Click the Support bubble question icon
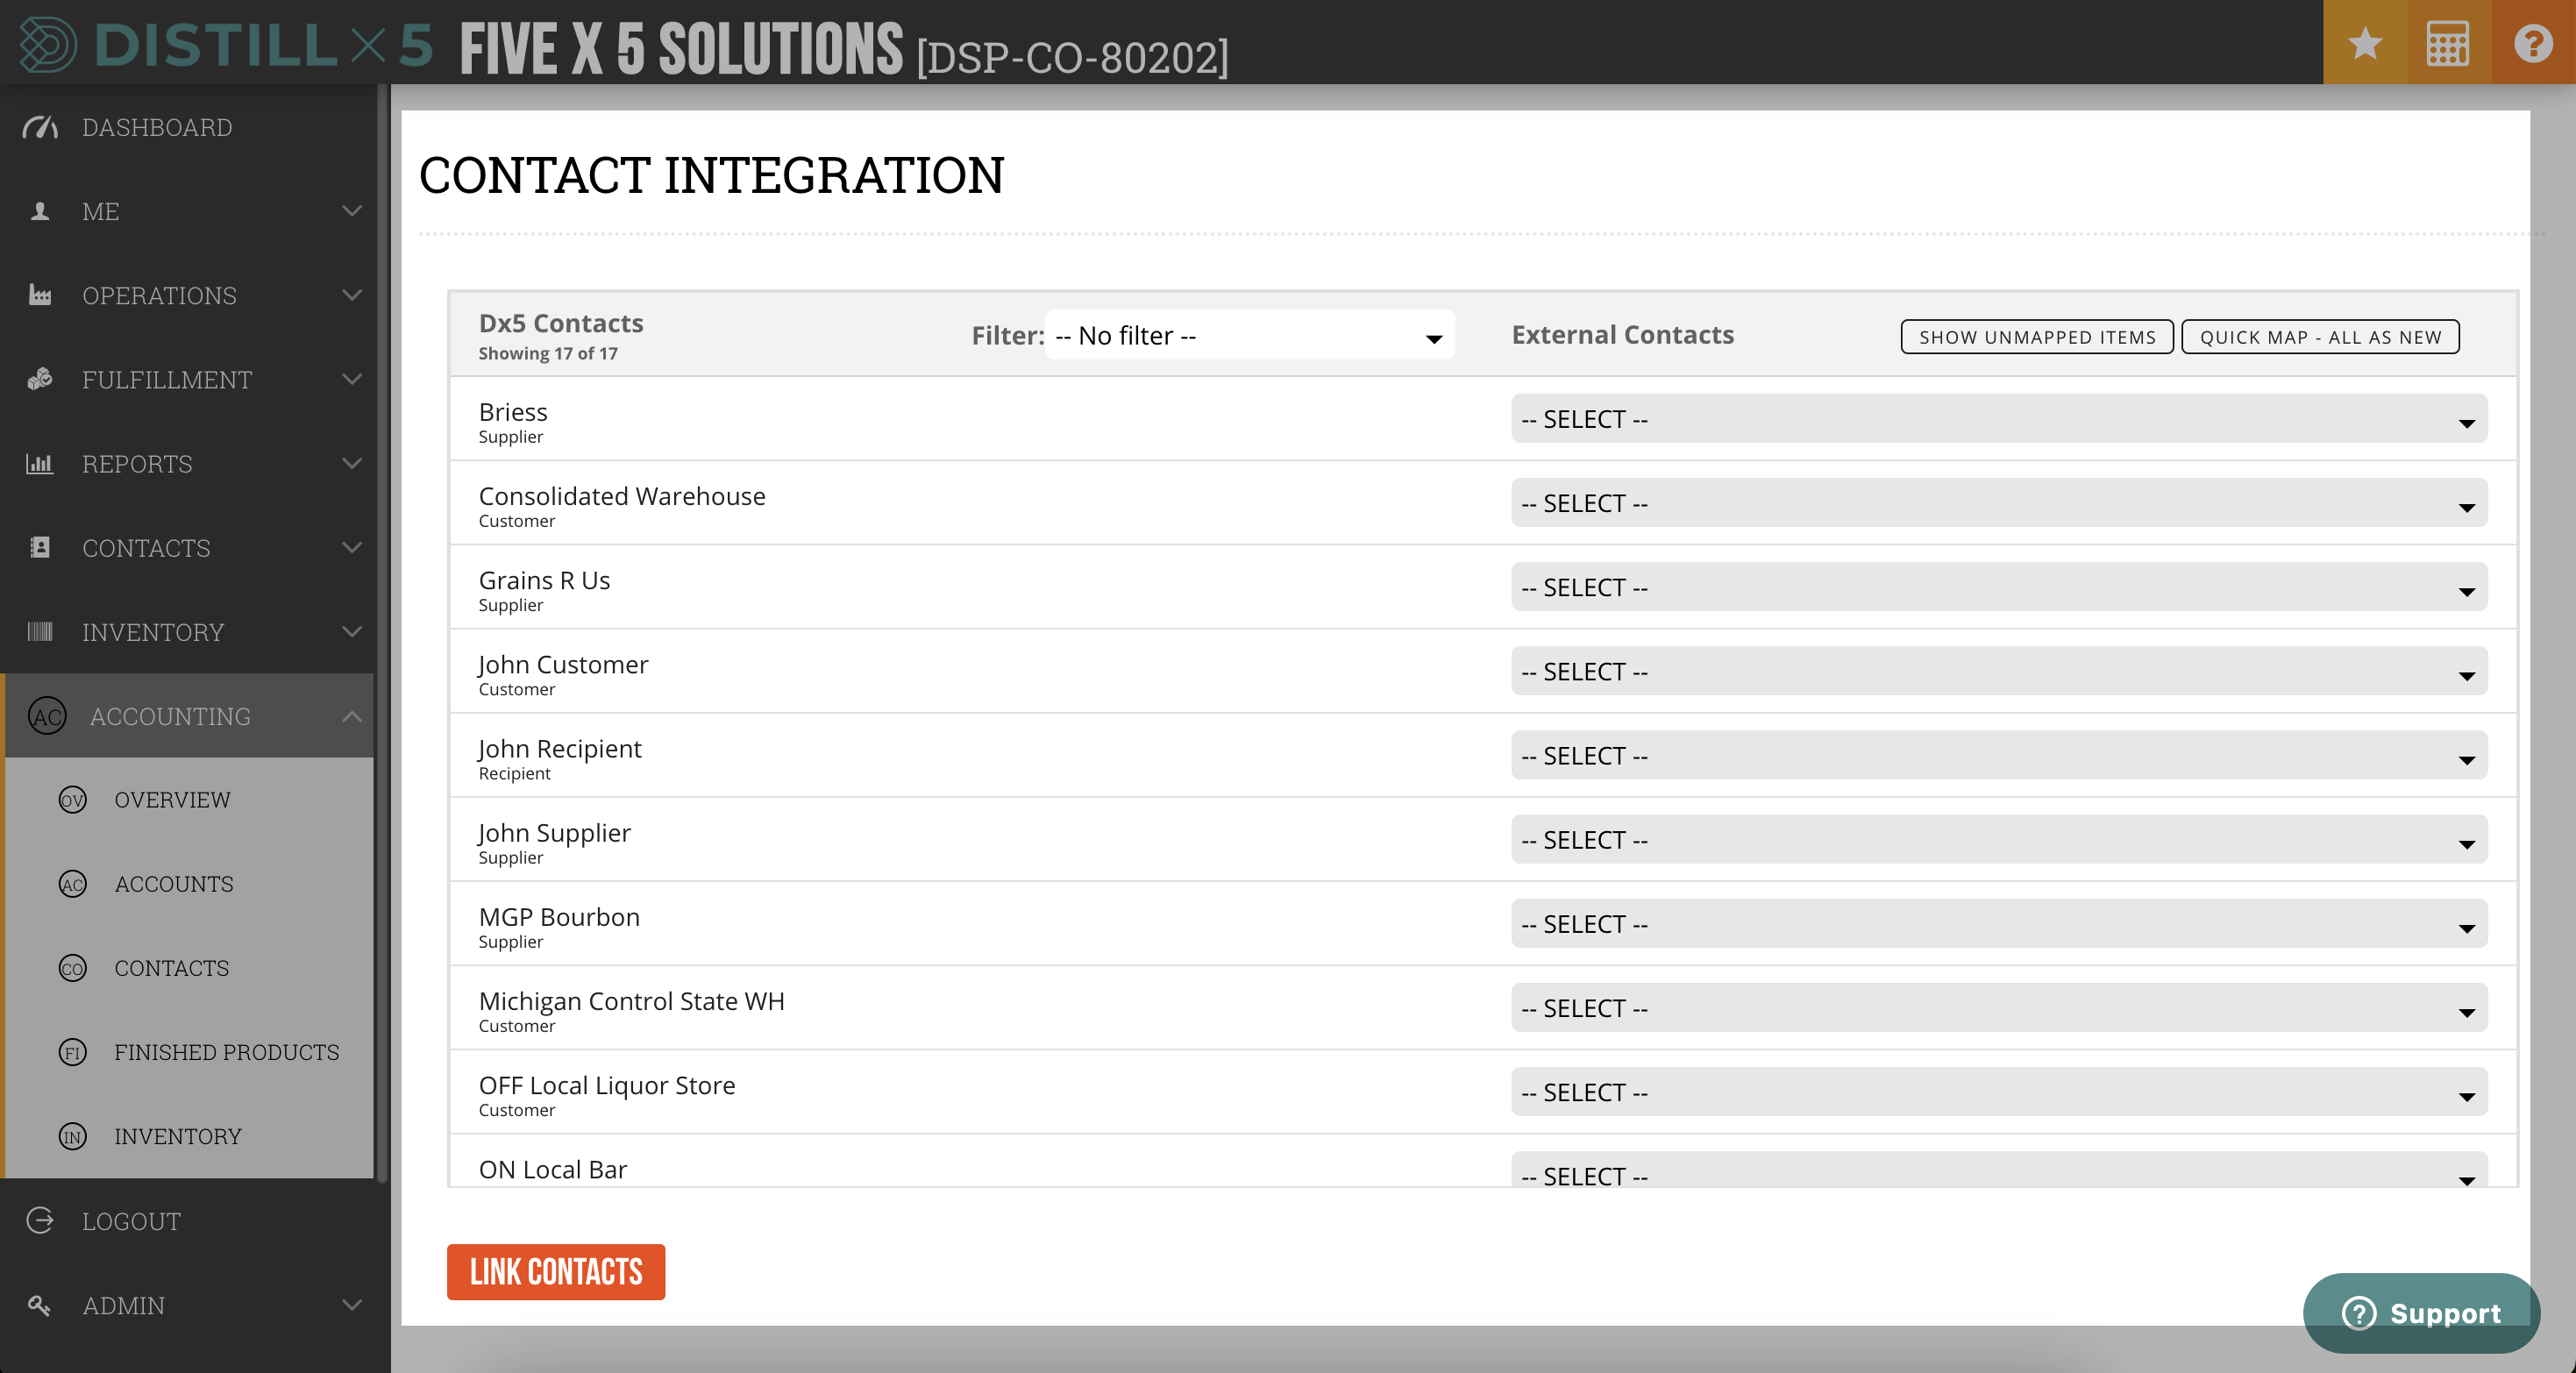This screenshot has height=1373, width=2576. tap(2359, 1313)
